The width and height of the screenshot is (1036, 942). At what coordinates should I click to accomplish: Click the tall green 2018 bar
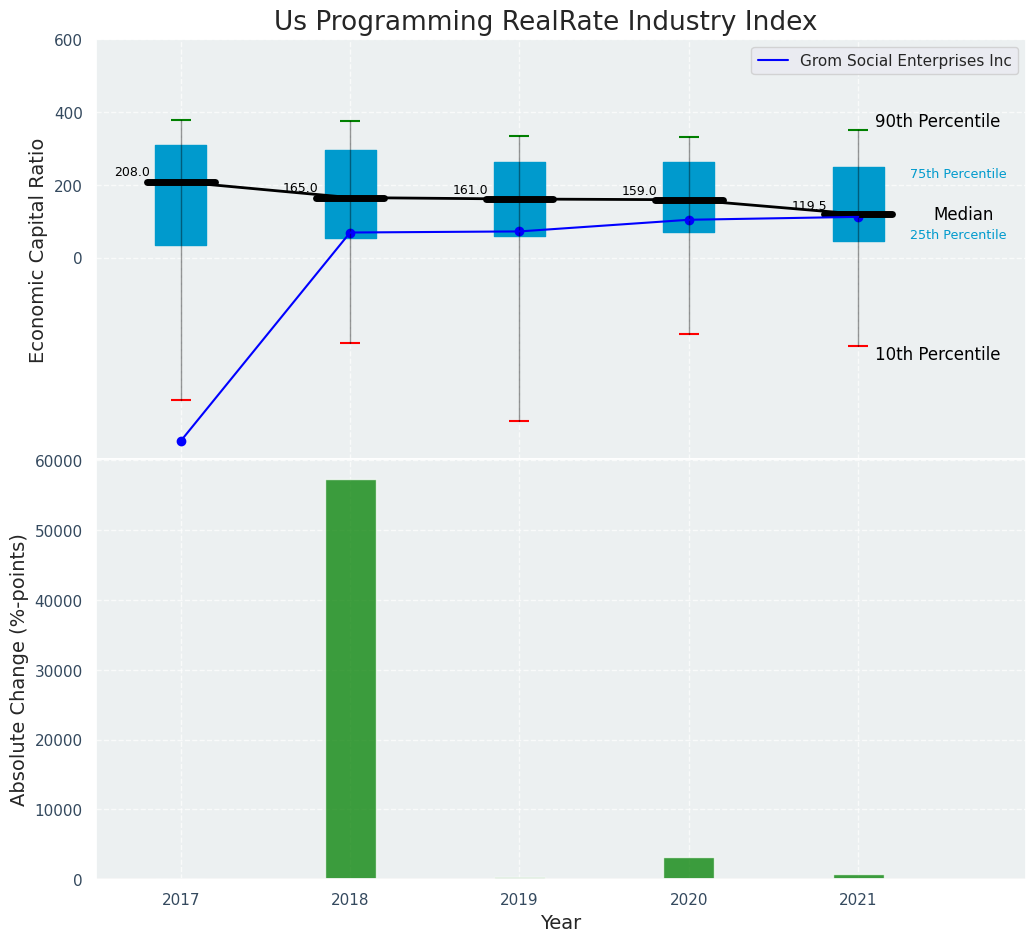pos(350,679)
